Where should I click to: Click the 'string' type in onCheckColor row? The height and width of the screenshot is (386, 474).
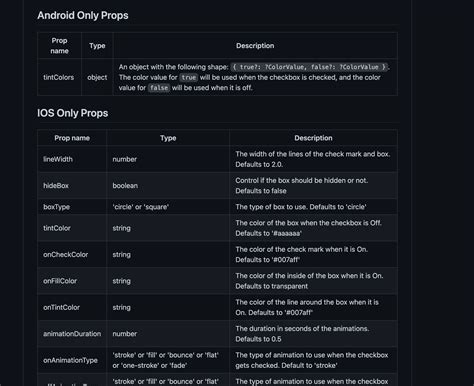121,254
